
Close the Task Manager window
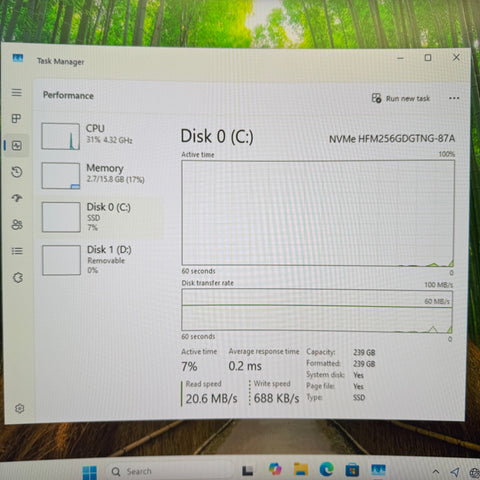456,57
